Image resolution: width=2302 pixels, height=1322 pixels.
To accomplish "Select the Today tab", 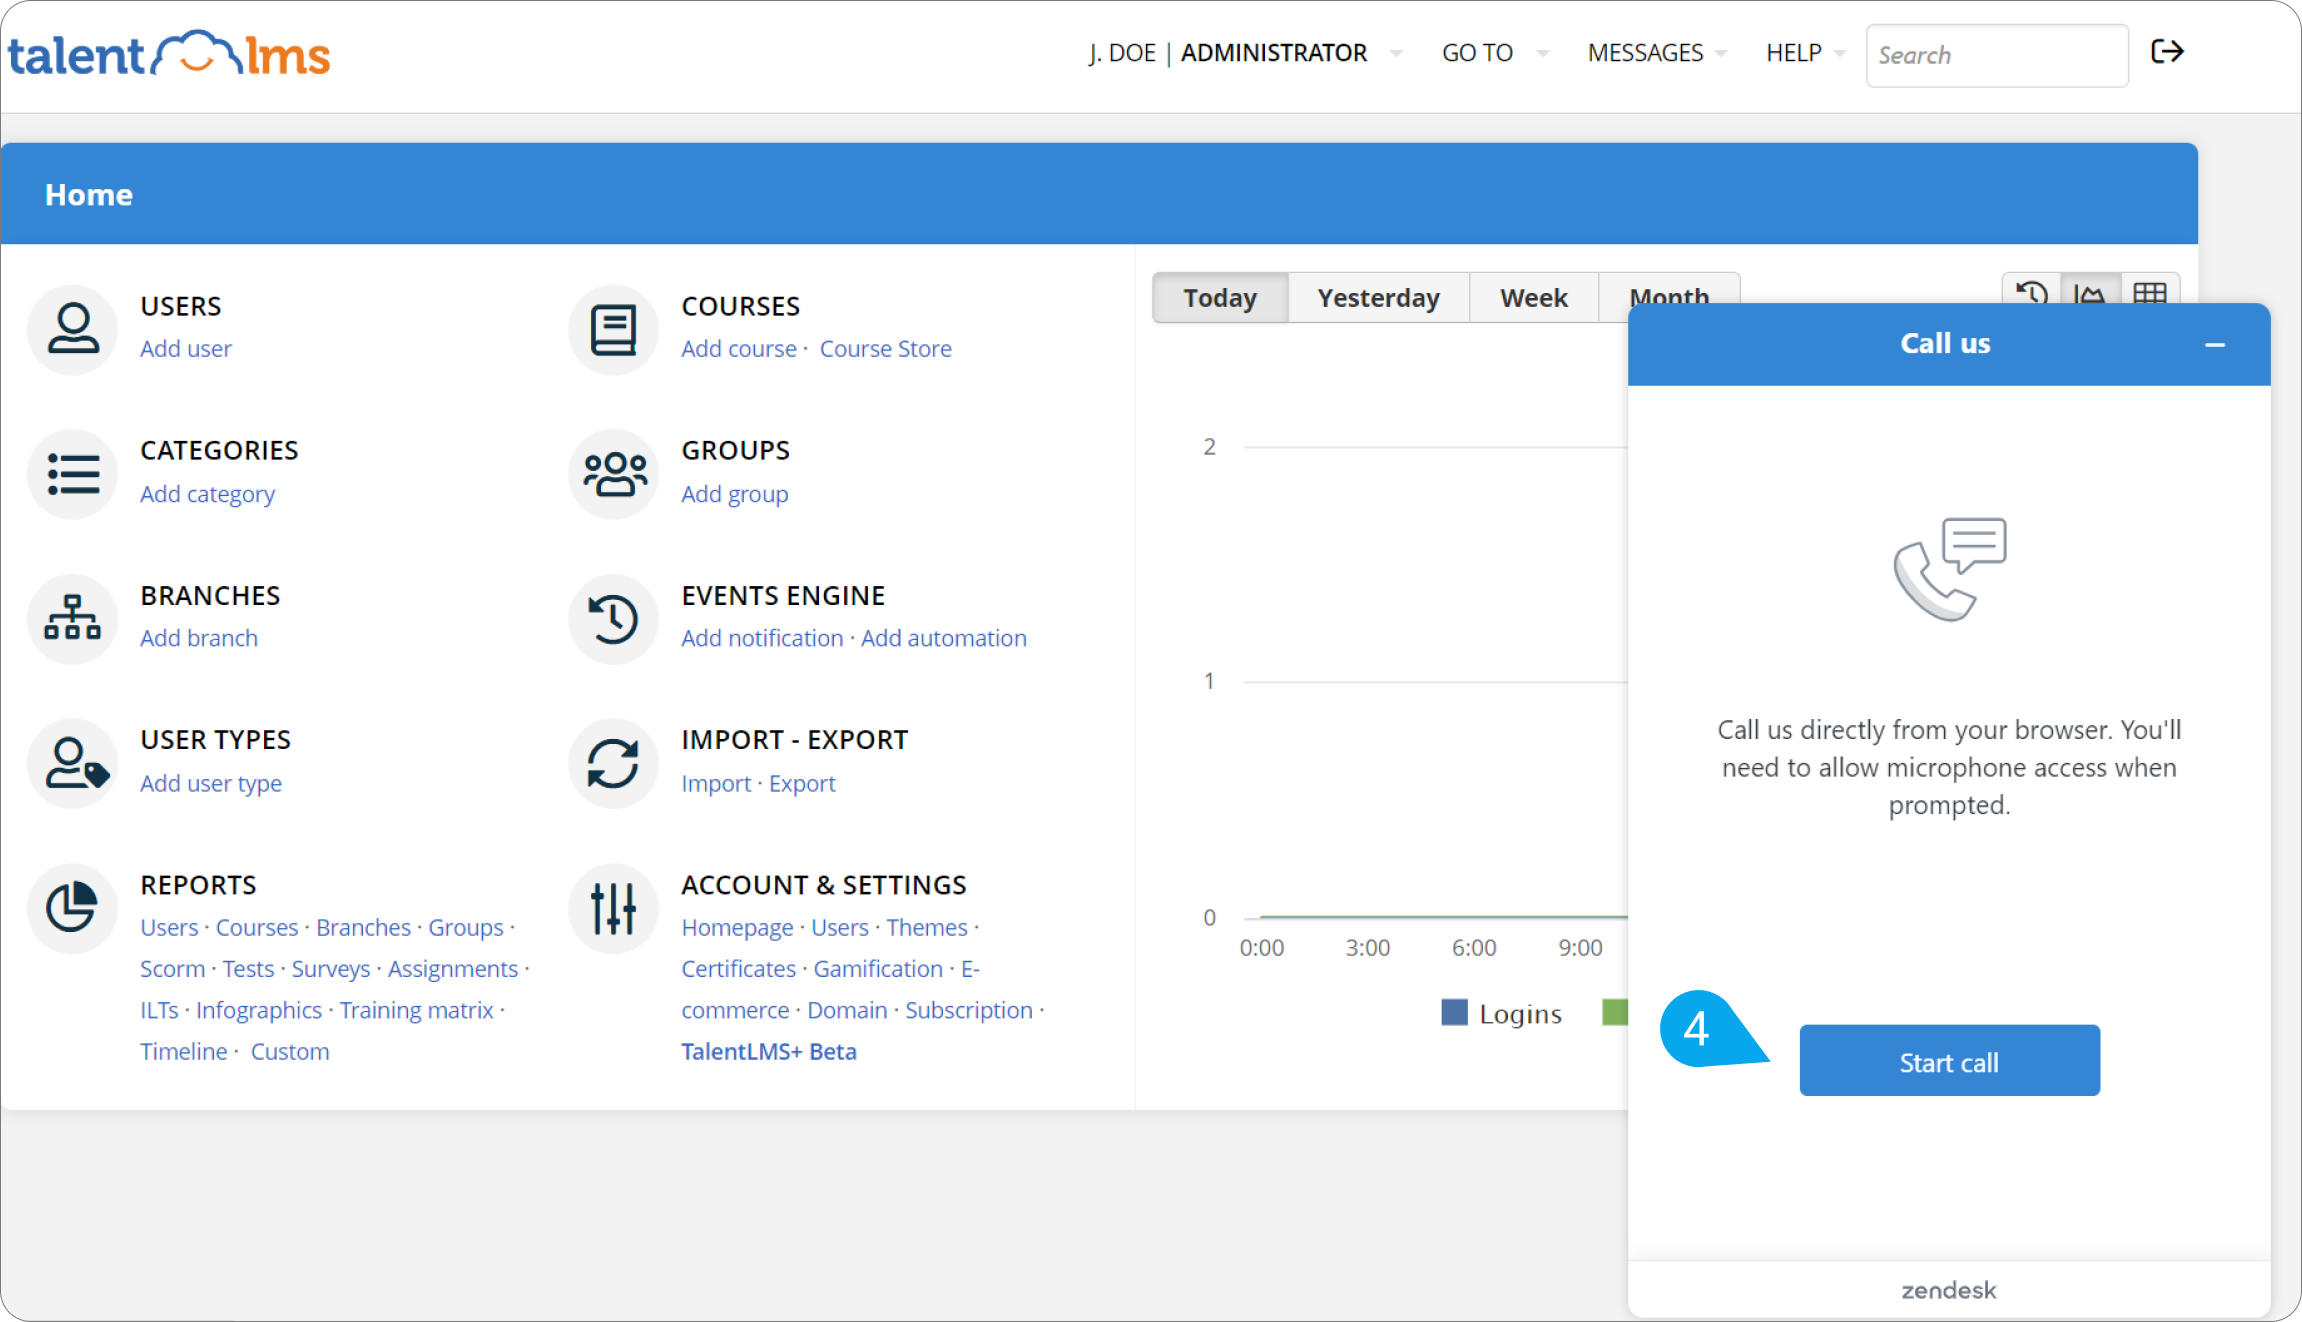I will pos(1220,298).
